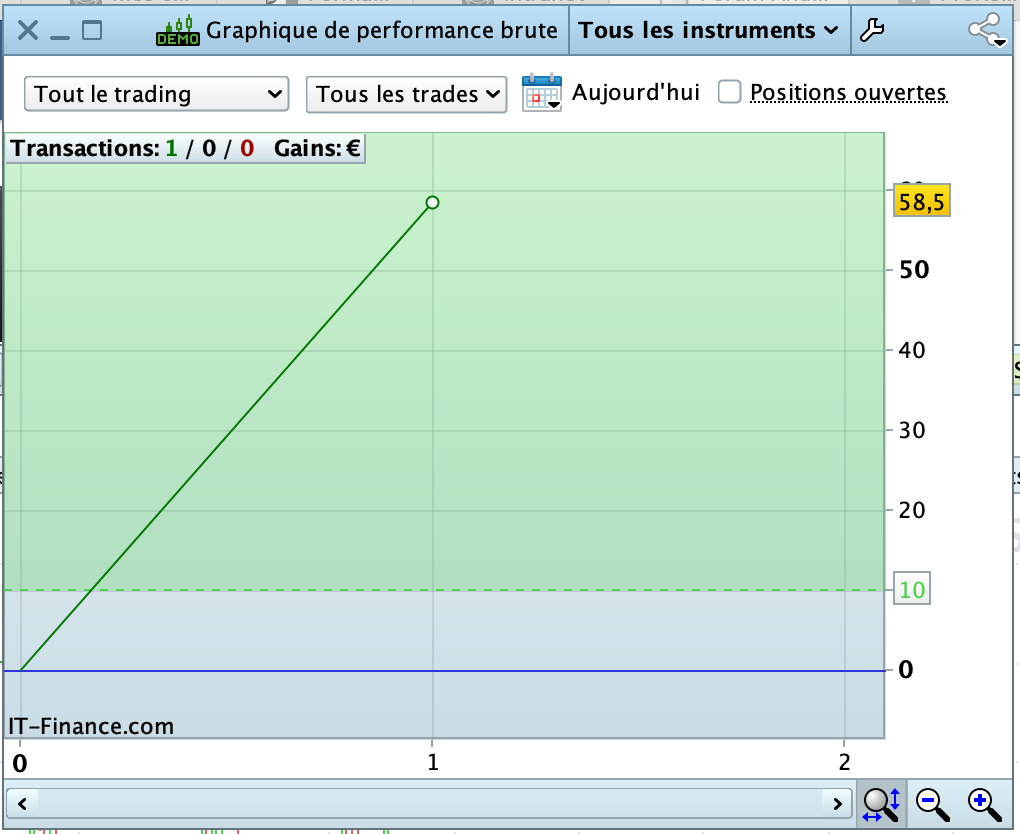This screenshot has height=834, width=1020.
Task: Click the Transactions summary label
Action: tap(133, 148)
